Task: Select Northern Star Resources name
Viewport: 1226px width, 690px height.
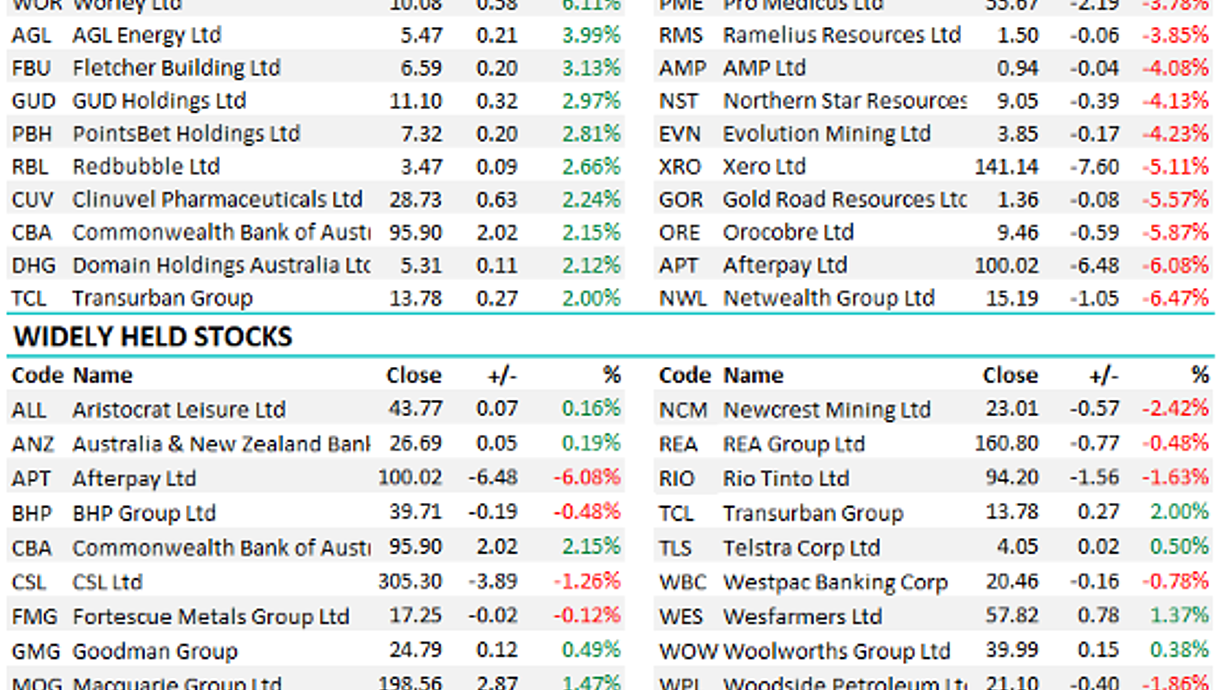Action: [845, 101]
